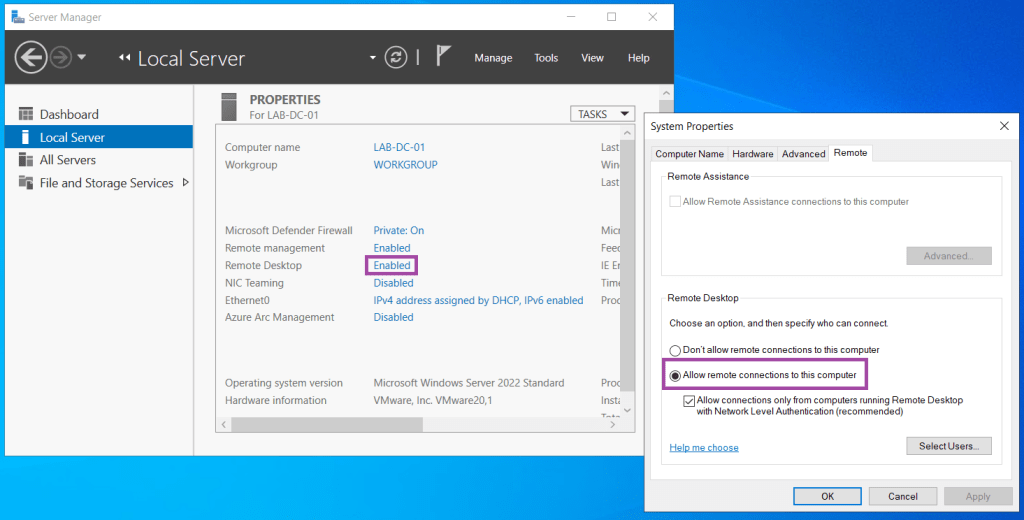Click the Help me choose link
Screen dimensions: 1024x520
click(704, 448)
